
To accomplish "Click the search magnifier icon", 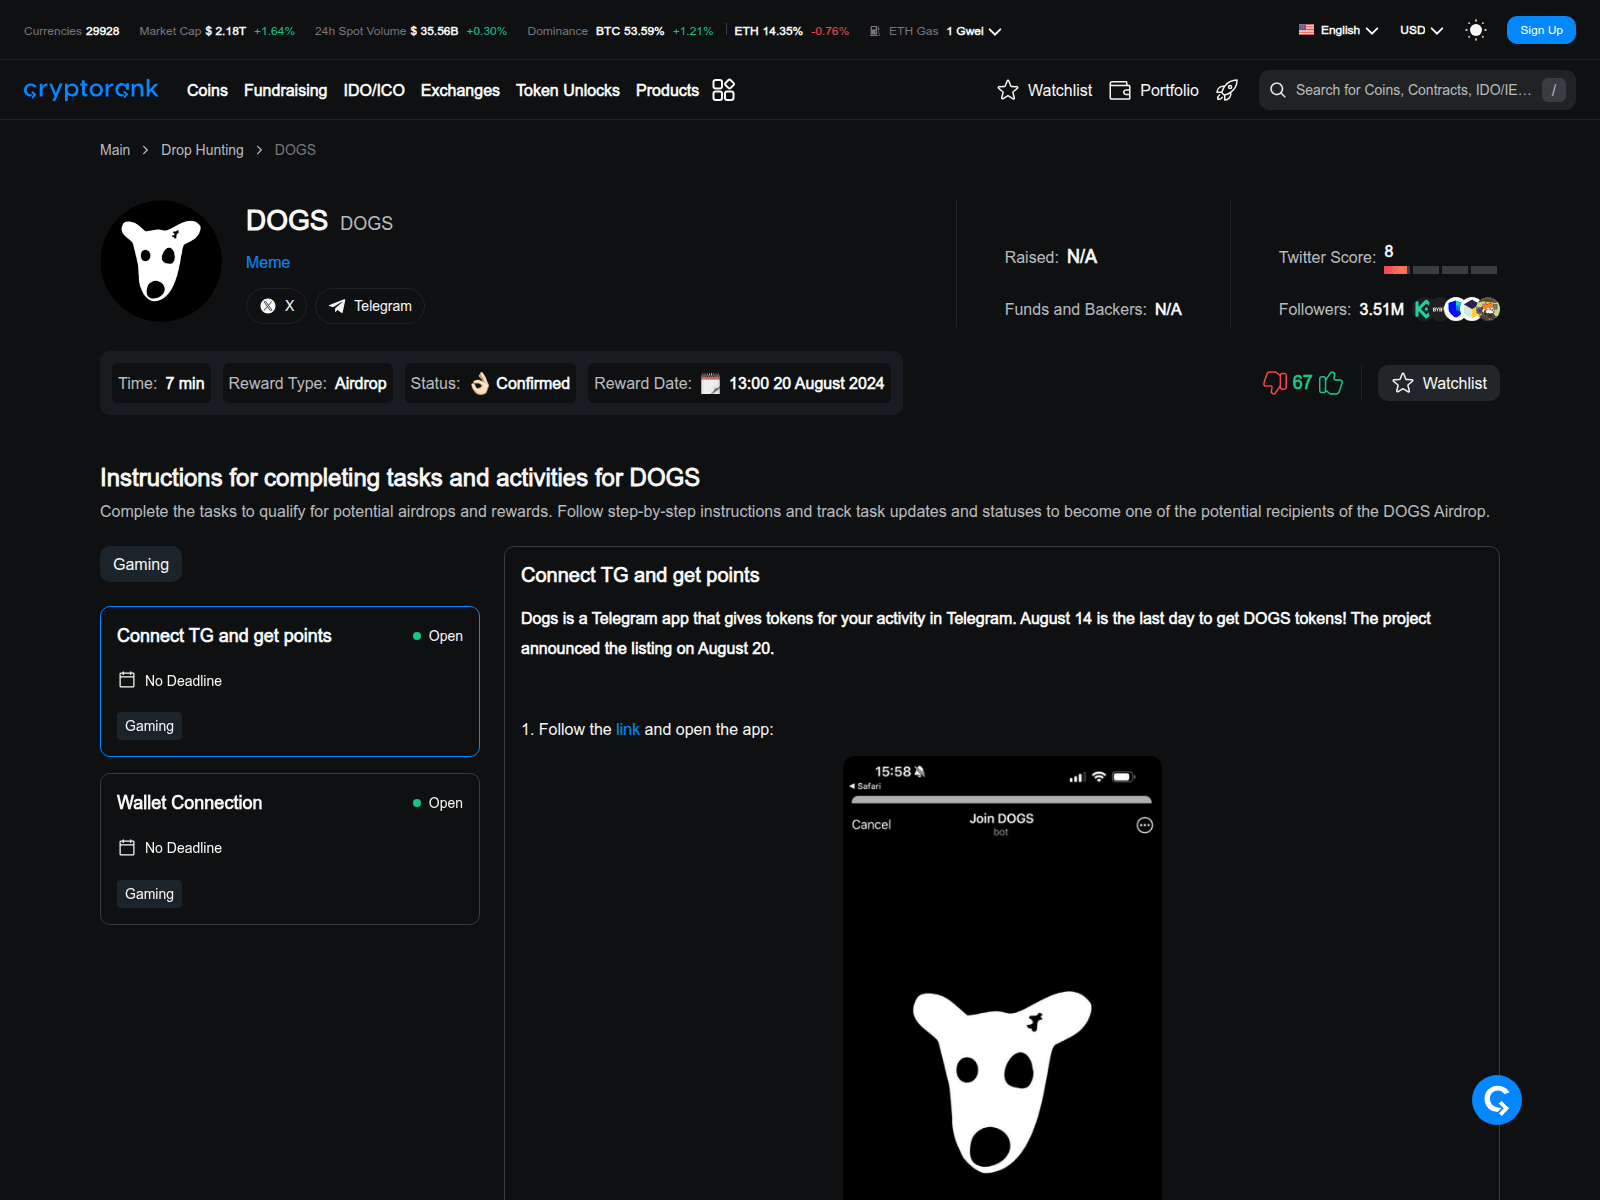I will [x=1278, y=90].
